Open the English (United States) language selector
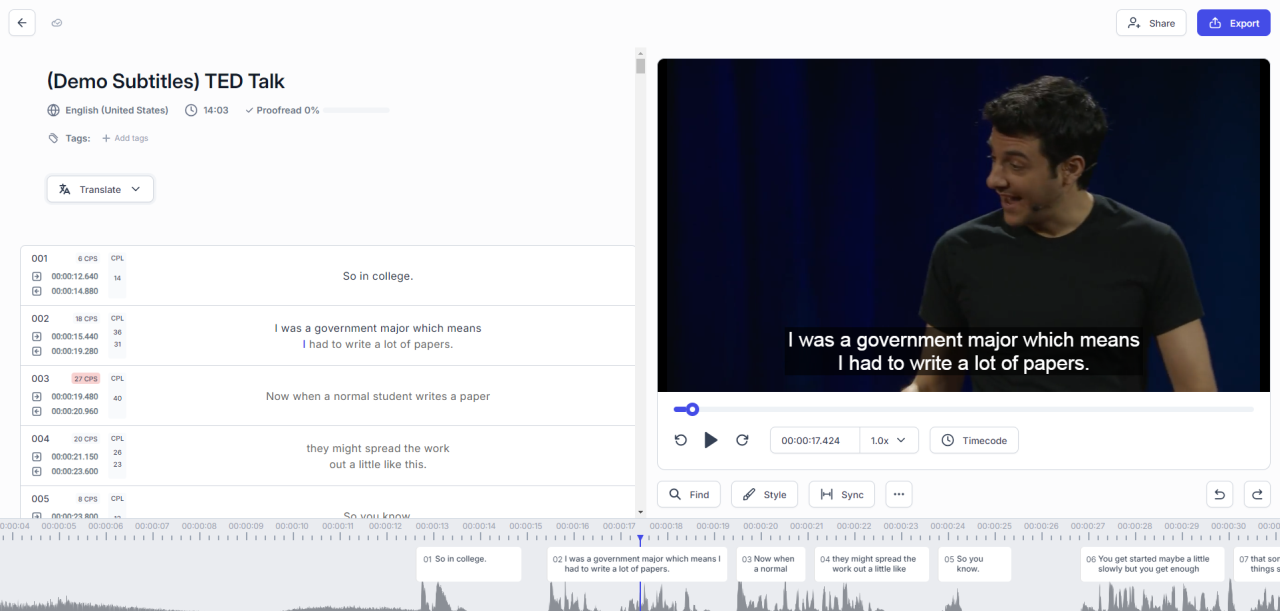 (x=108, y=110)
